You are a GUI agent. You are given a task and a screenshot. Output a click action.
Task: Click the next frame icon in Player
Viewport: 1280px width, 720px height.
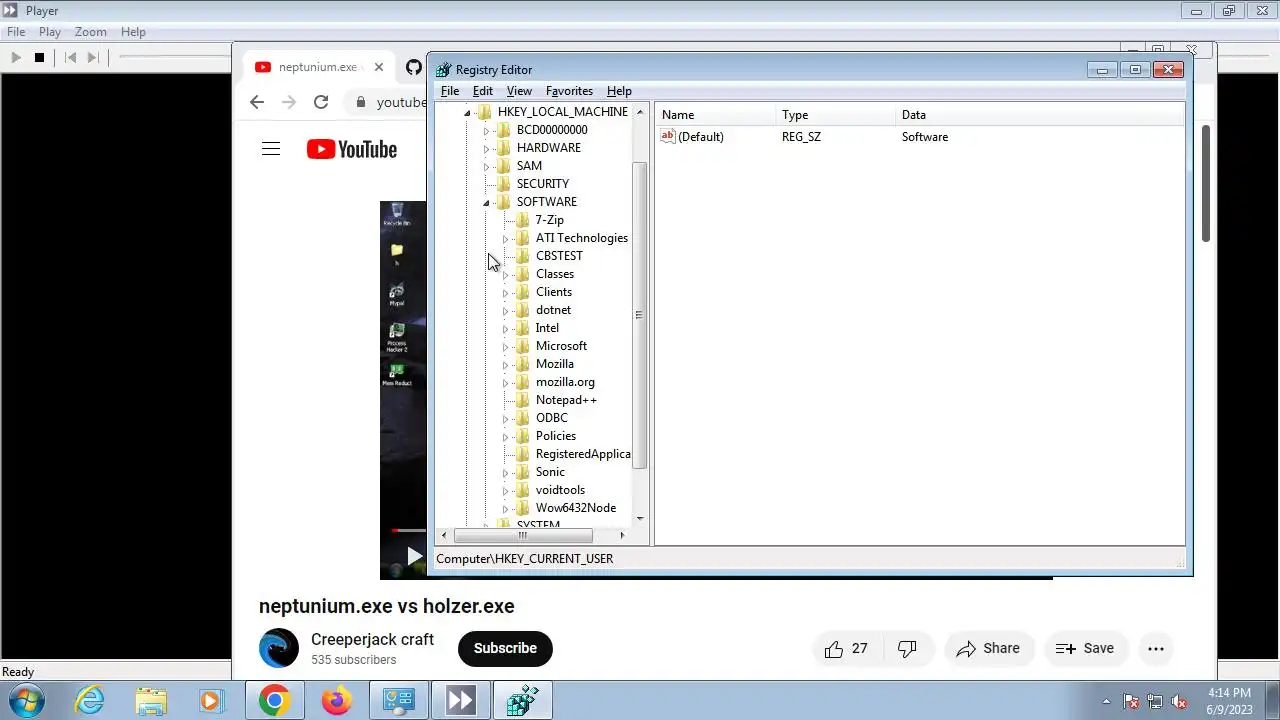(93, 58)
